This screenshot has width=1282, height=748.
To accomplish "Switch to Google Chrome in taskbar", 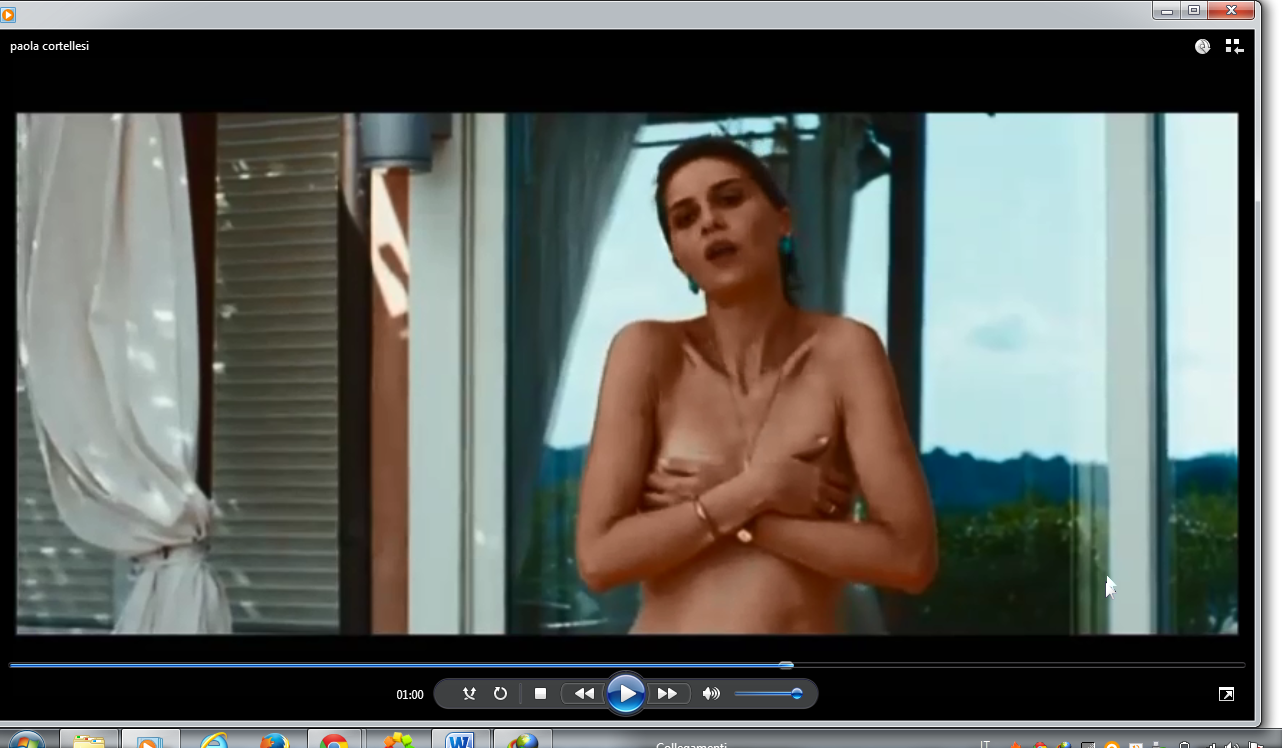I will point(335,741).
